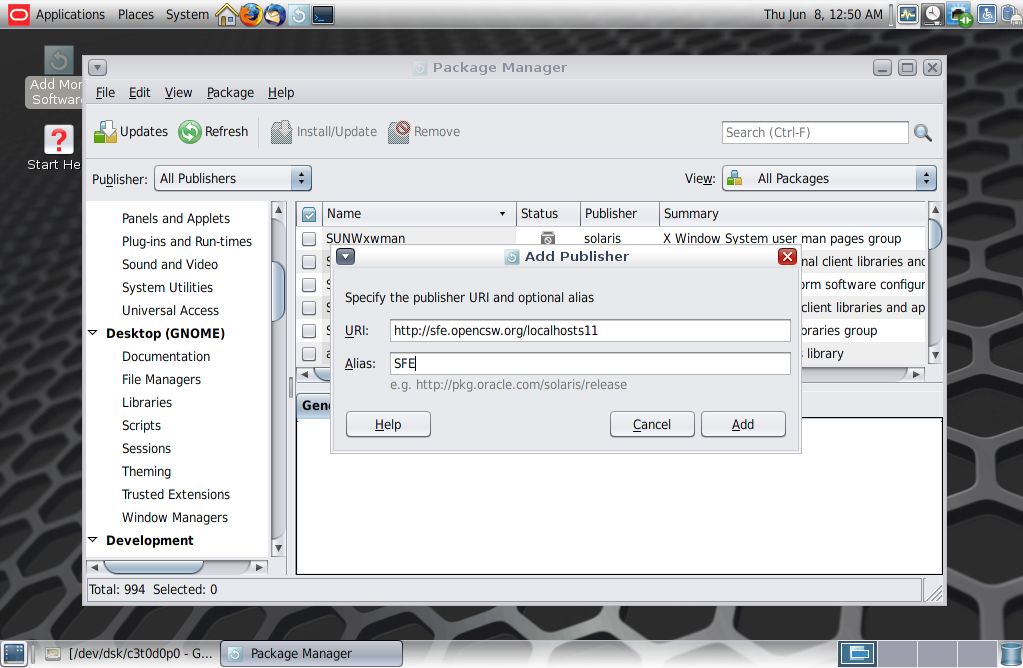The image size is (1023, 668).
Task: Select the Remove toolbar icon
Action: point(424,131)
